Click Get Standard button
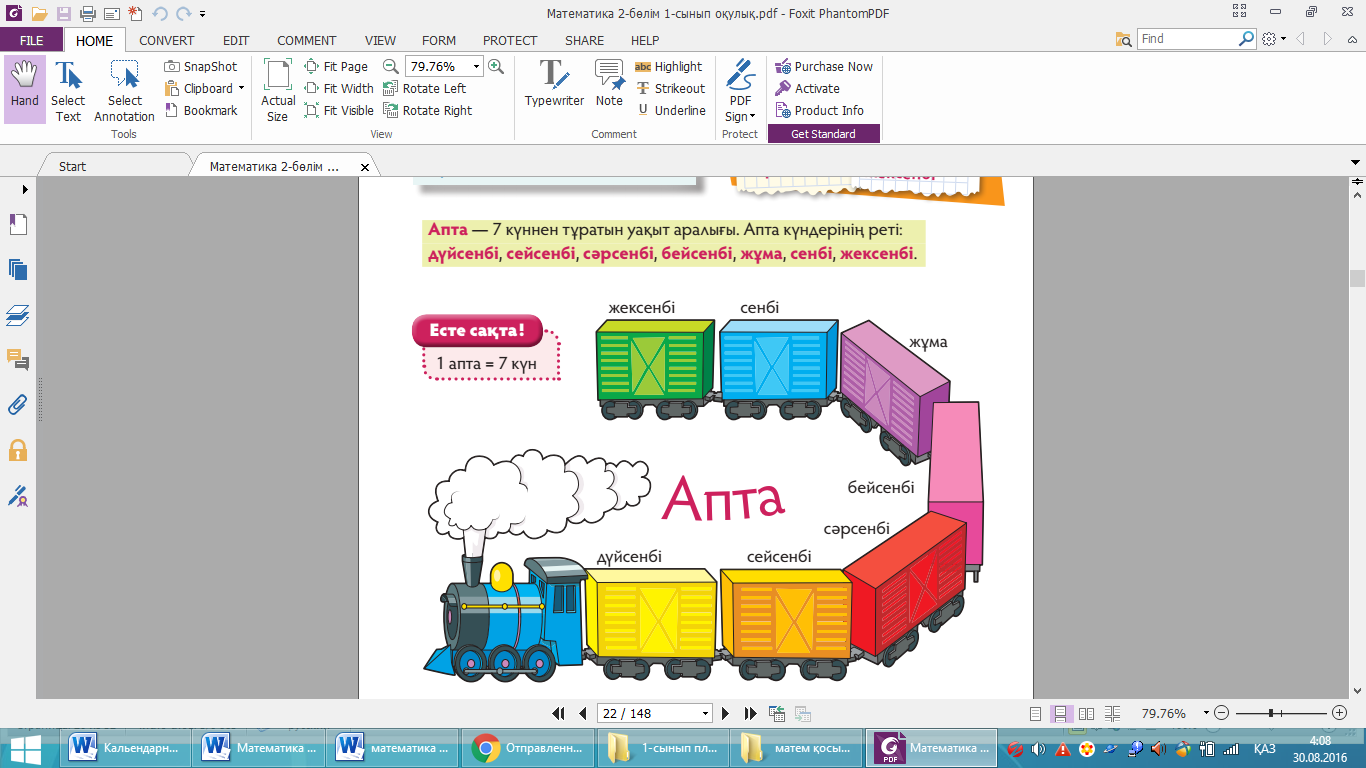Viewport: 1366px width, 768px height. pos(824,134)
